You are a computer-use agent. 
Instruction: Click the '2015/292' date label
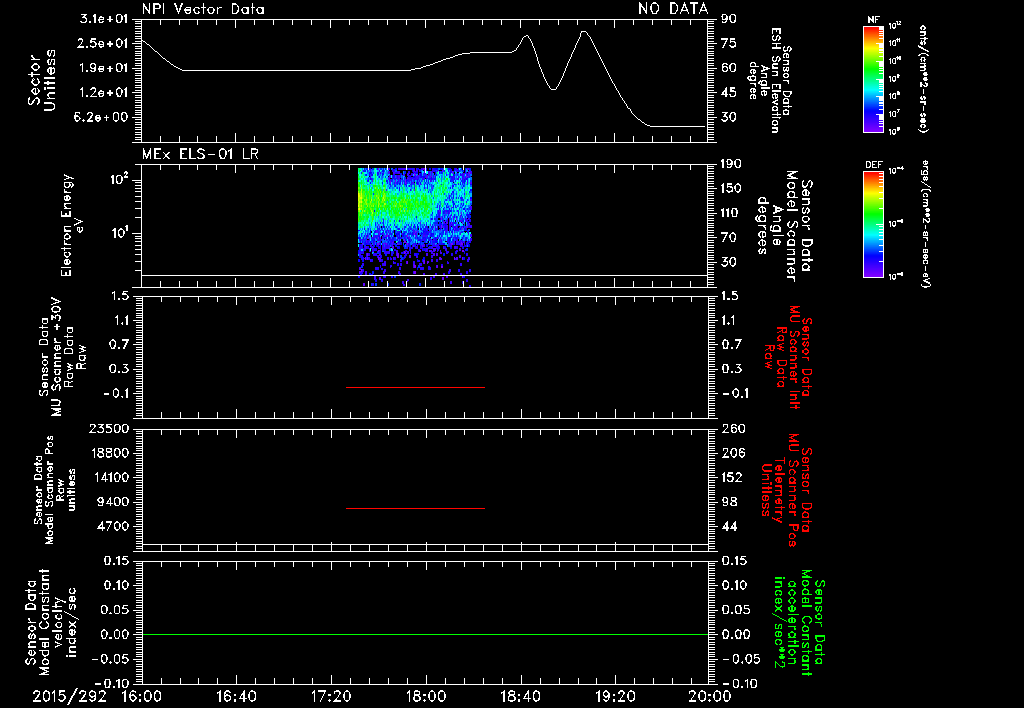pyautogui.click(x=69, y=696)
